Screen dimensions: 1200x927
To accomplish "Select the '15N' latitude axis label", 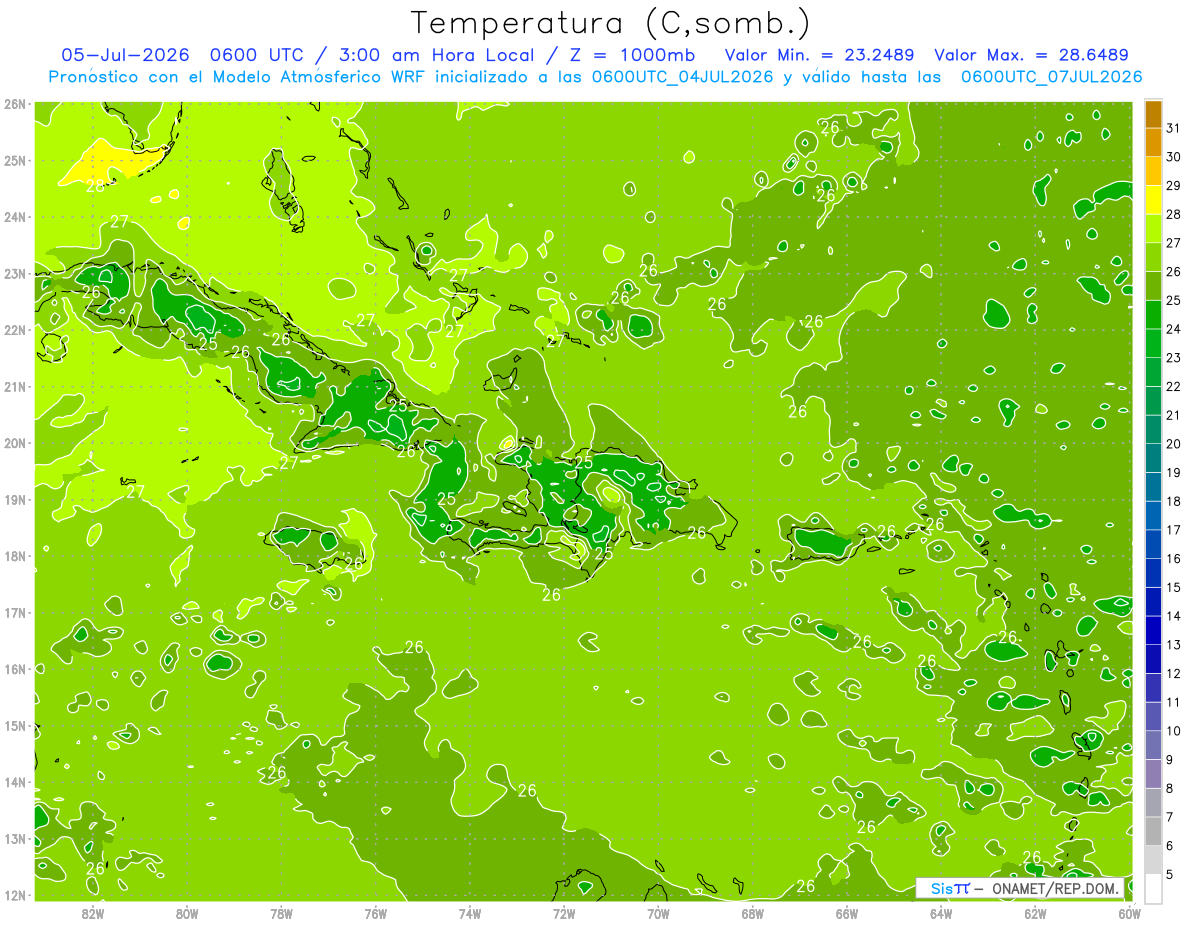I will (15, 725).
